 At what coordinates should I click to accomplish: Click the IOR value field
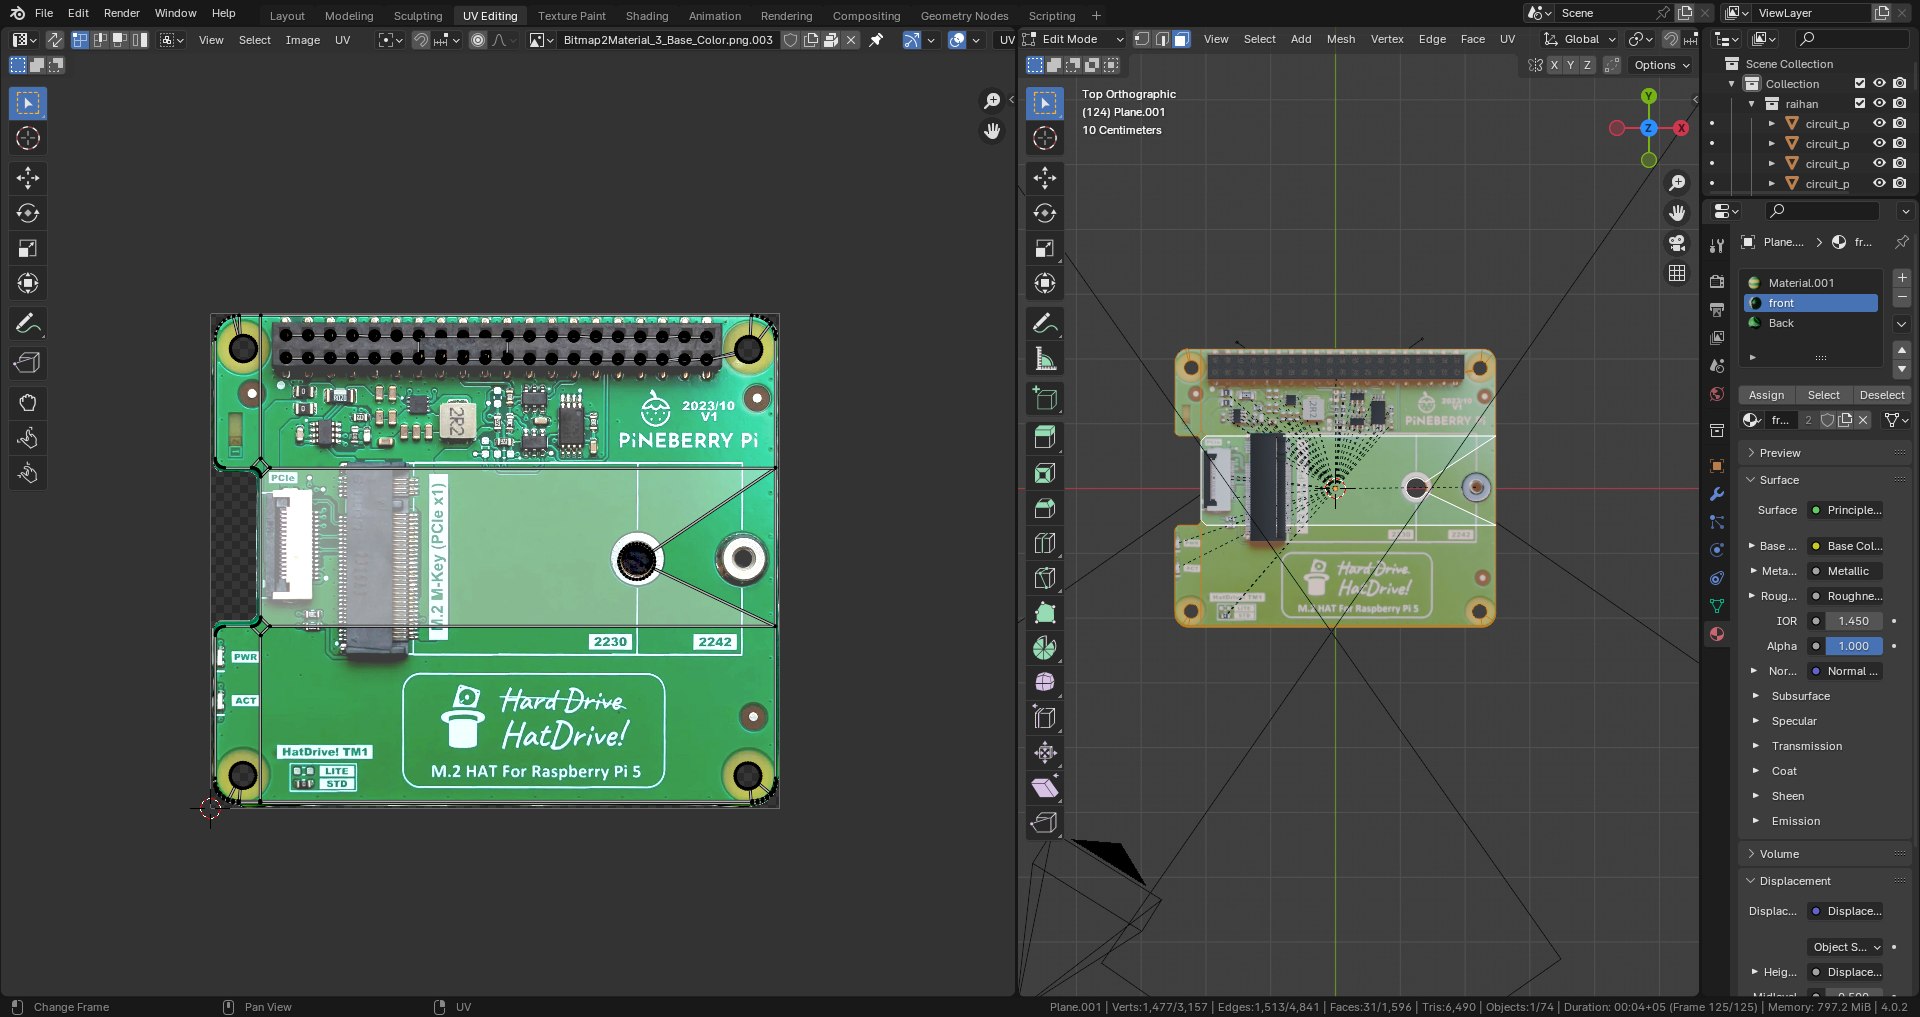(1854, 621)
